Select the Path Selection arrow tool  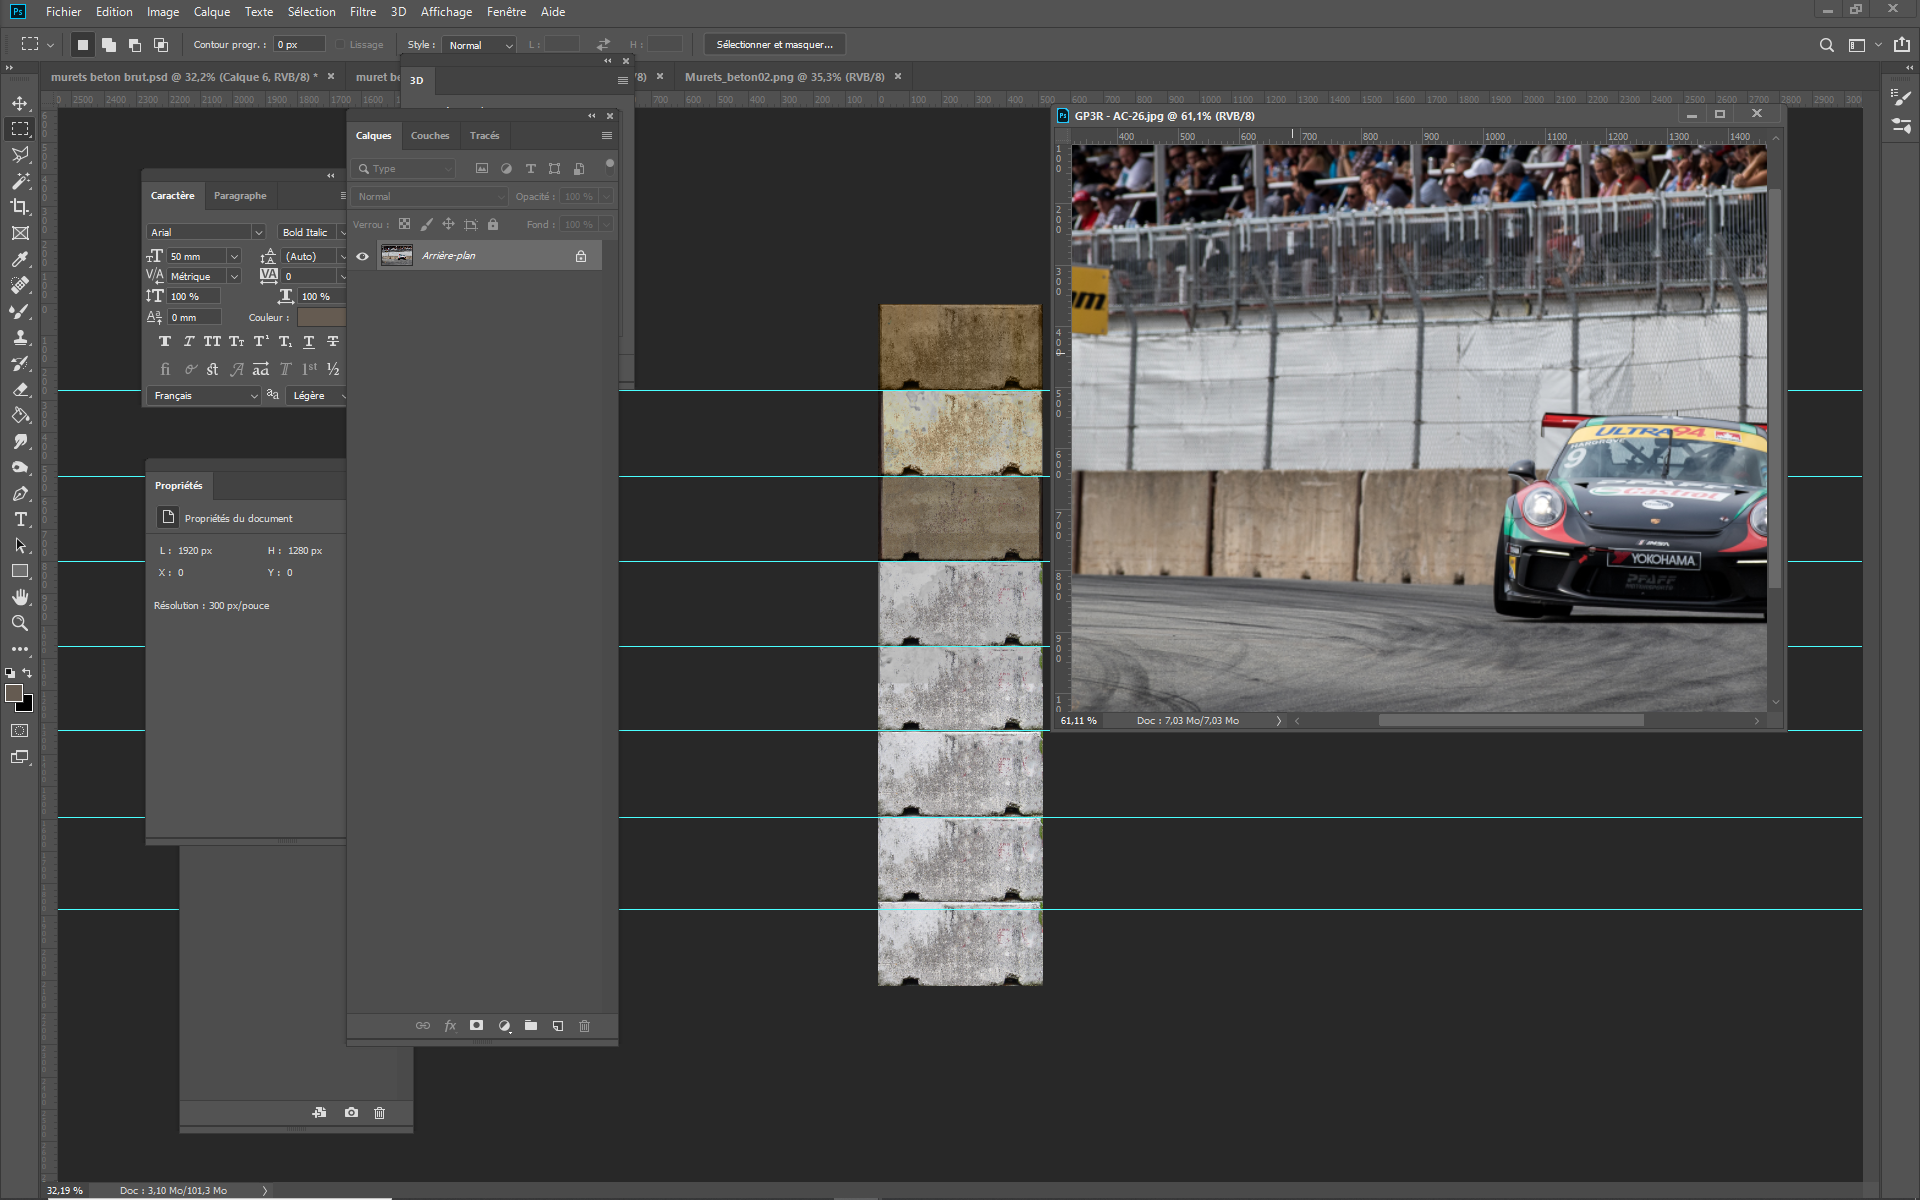coord(20,545)
